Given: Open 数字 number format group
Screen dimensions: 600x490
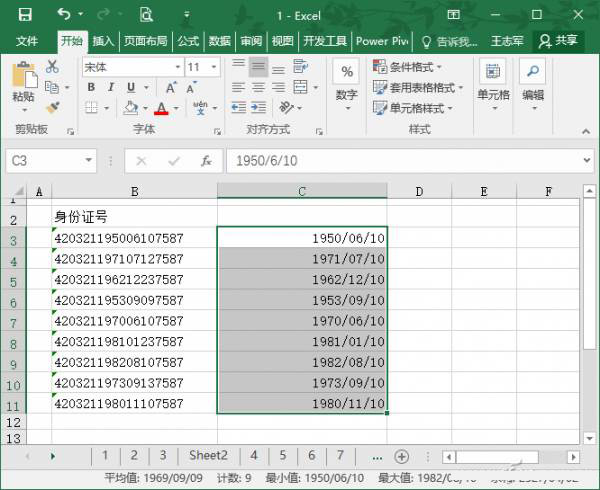Looking at the screenshot, I should click(x=347, y=85).
